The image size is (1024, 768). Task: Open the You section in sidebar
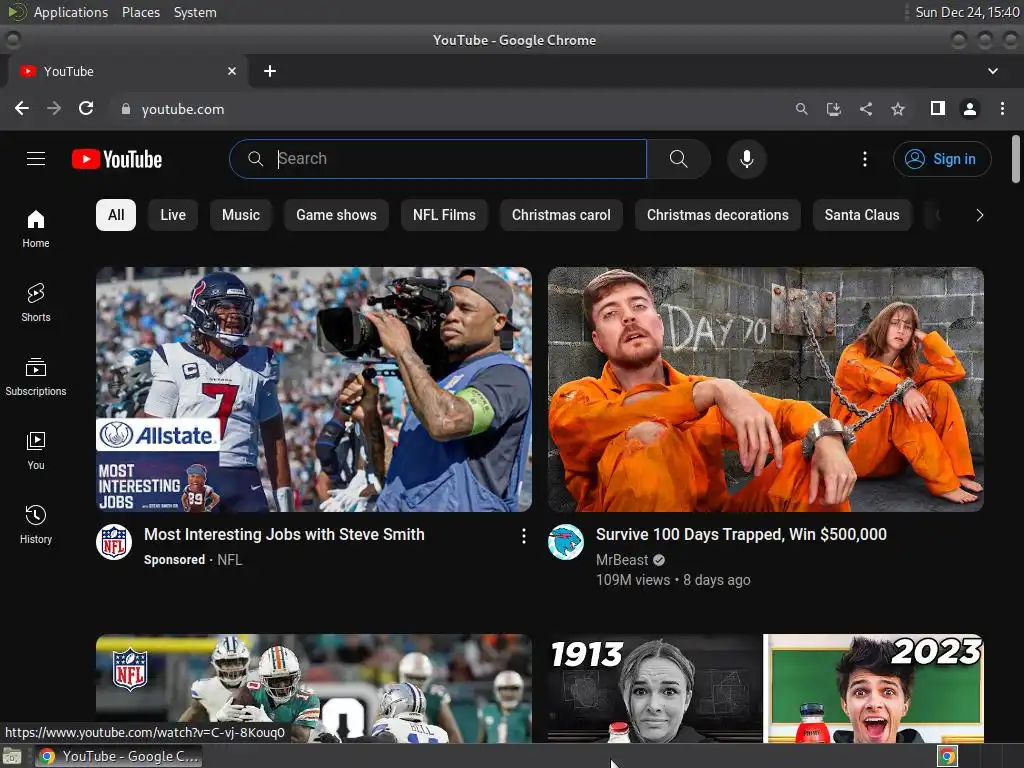pyautogui.click(x=36, y=451)
